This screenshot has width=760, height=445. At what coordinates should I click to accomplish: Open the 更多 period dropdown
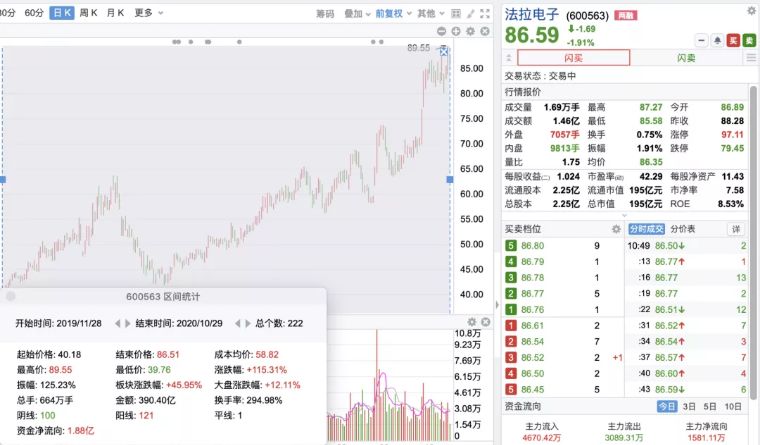149,13
